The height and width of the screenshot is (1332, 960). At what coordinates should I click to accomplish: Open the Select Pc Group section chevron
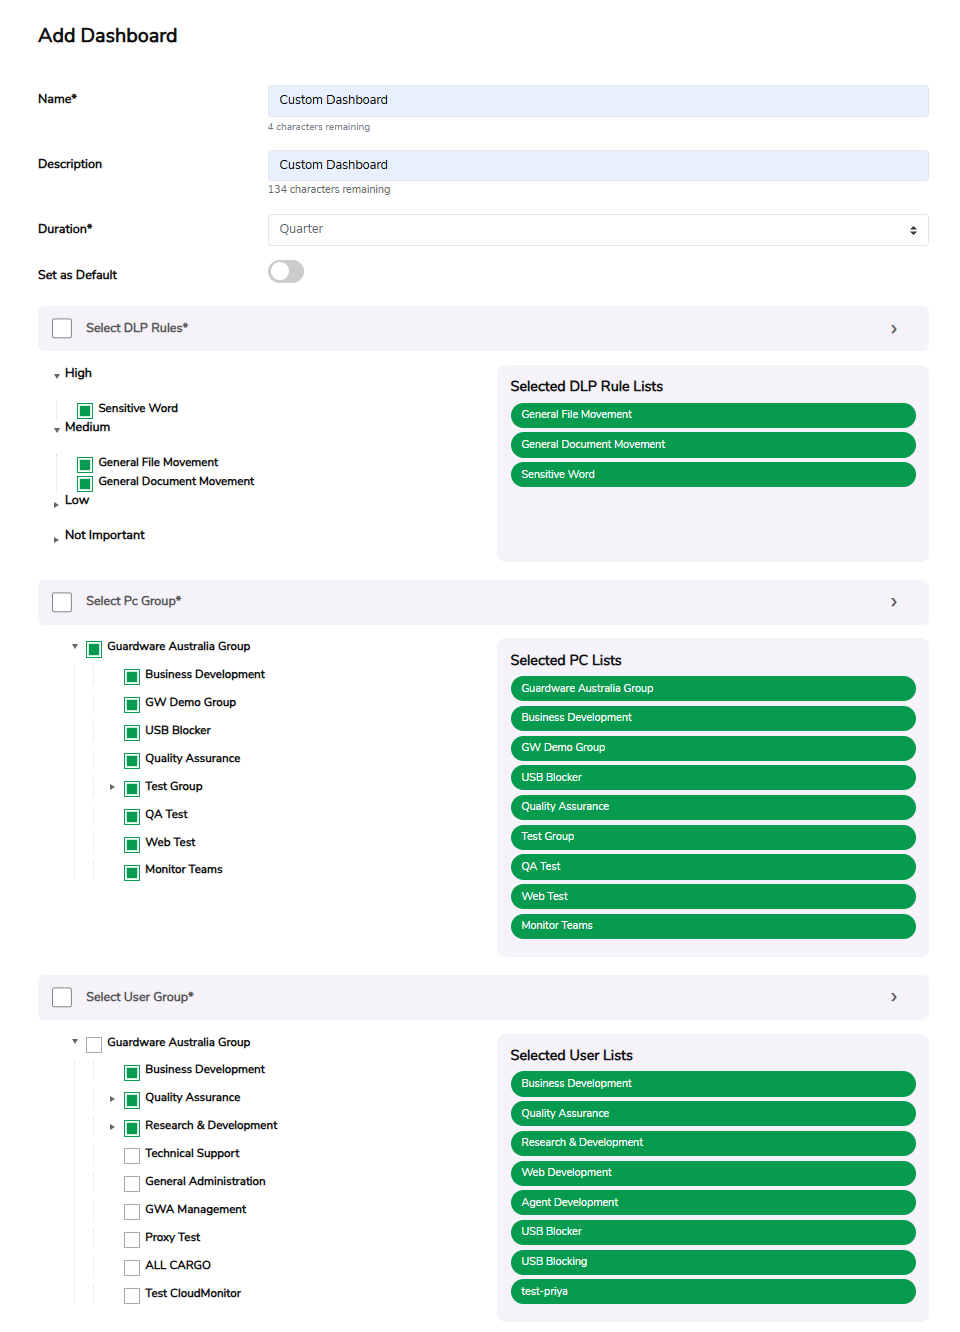coord(893,602)
